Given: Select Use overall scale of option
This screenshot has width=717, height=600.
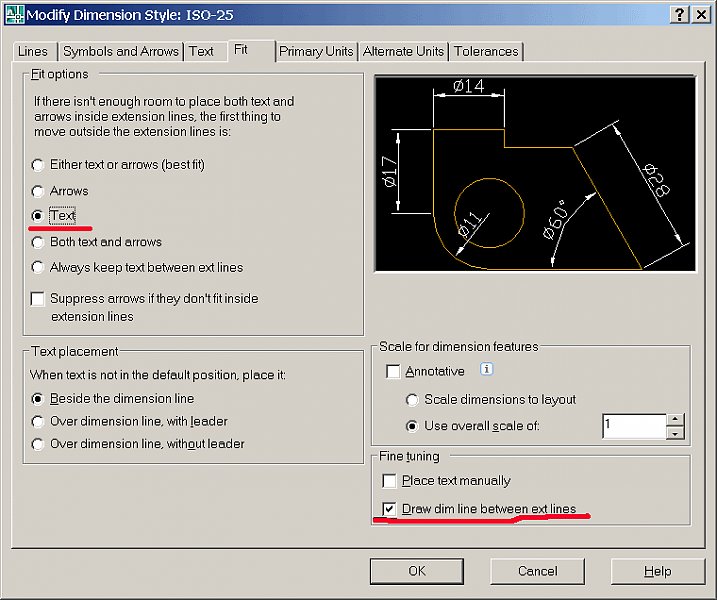Looking at the screenshot, I should click(x=412, y=427).
